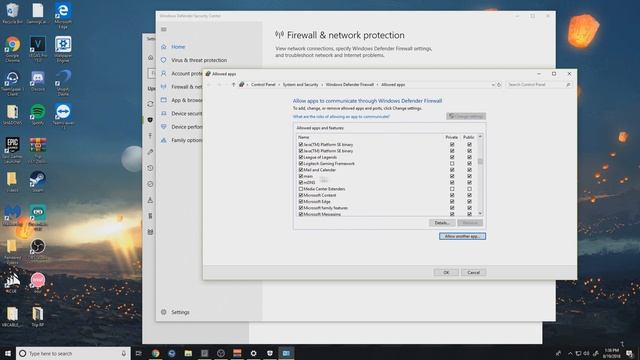Open File Explorer from taskbar
This screenshot has height=360, width=640.
pos(188,353)
